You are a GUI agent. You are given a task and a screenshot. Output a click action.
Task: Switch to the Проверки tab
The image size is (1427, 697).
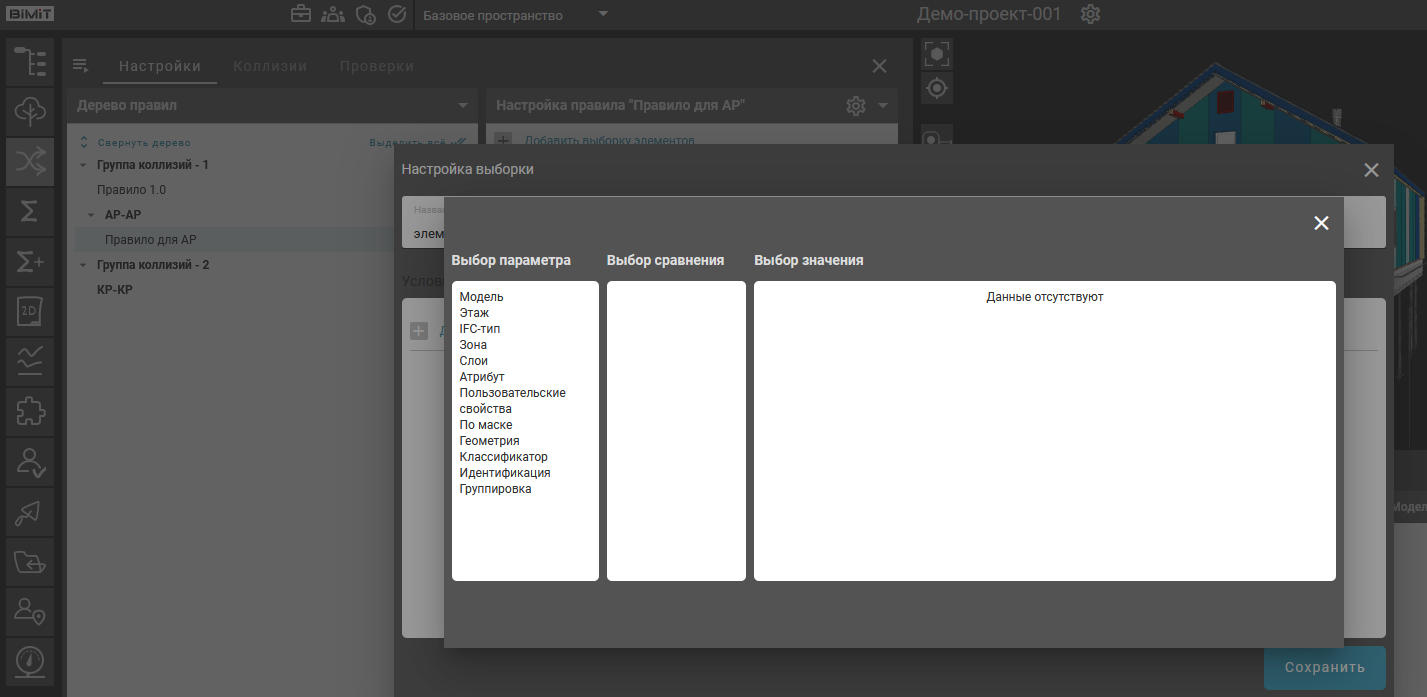point(376,66)
